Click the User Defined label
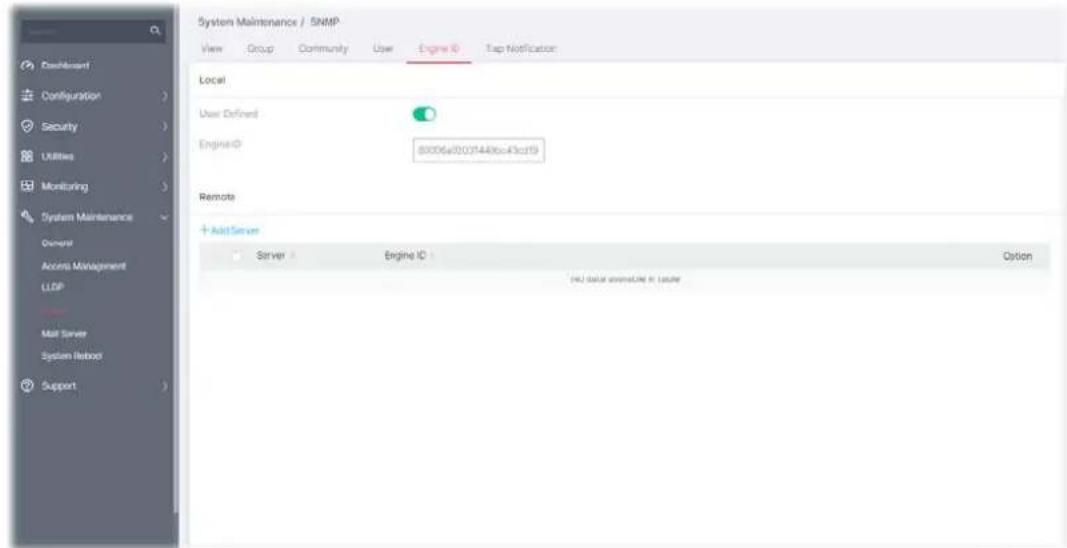This screenshot has width=1067, height=548. coord(228,114)
